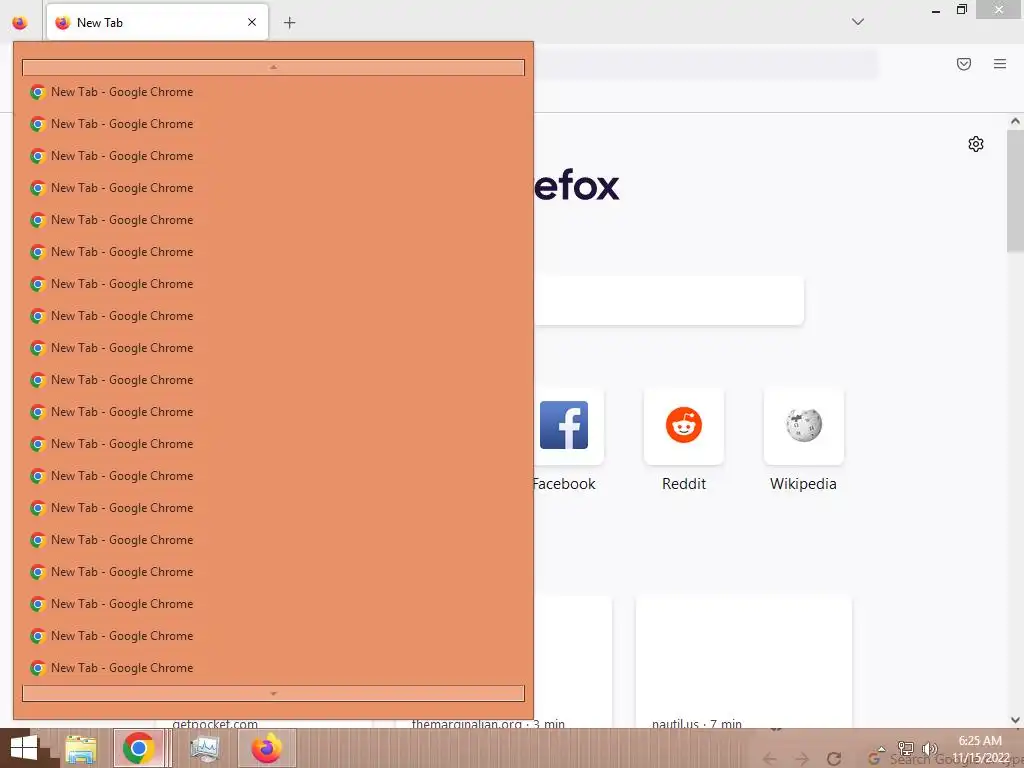Select the New Tab tab in Firefox
Screen dimensions: 1024x768
point(157,22)
